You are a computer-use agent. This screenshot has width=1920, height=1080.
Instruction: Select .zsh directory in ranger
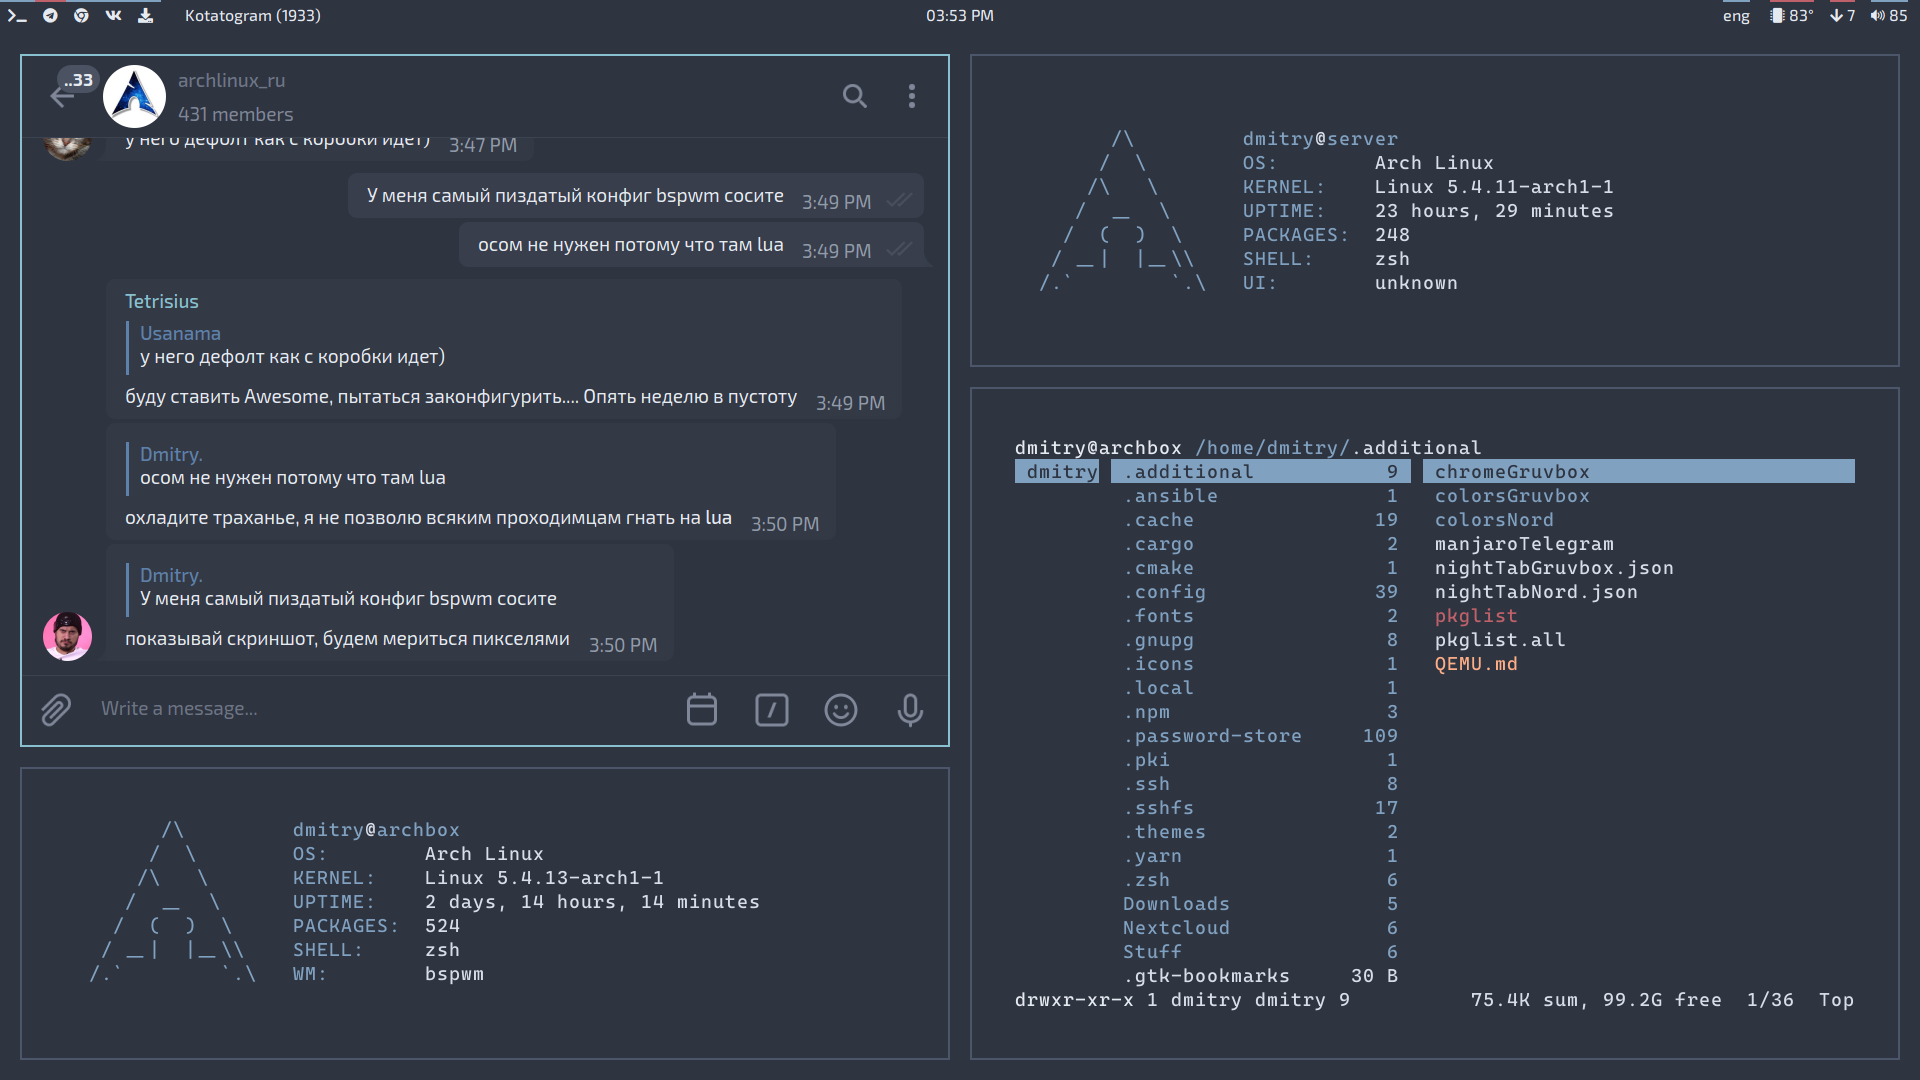tap(1260, 880)
